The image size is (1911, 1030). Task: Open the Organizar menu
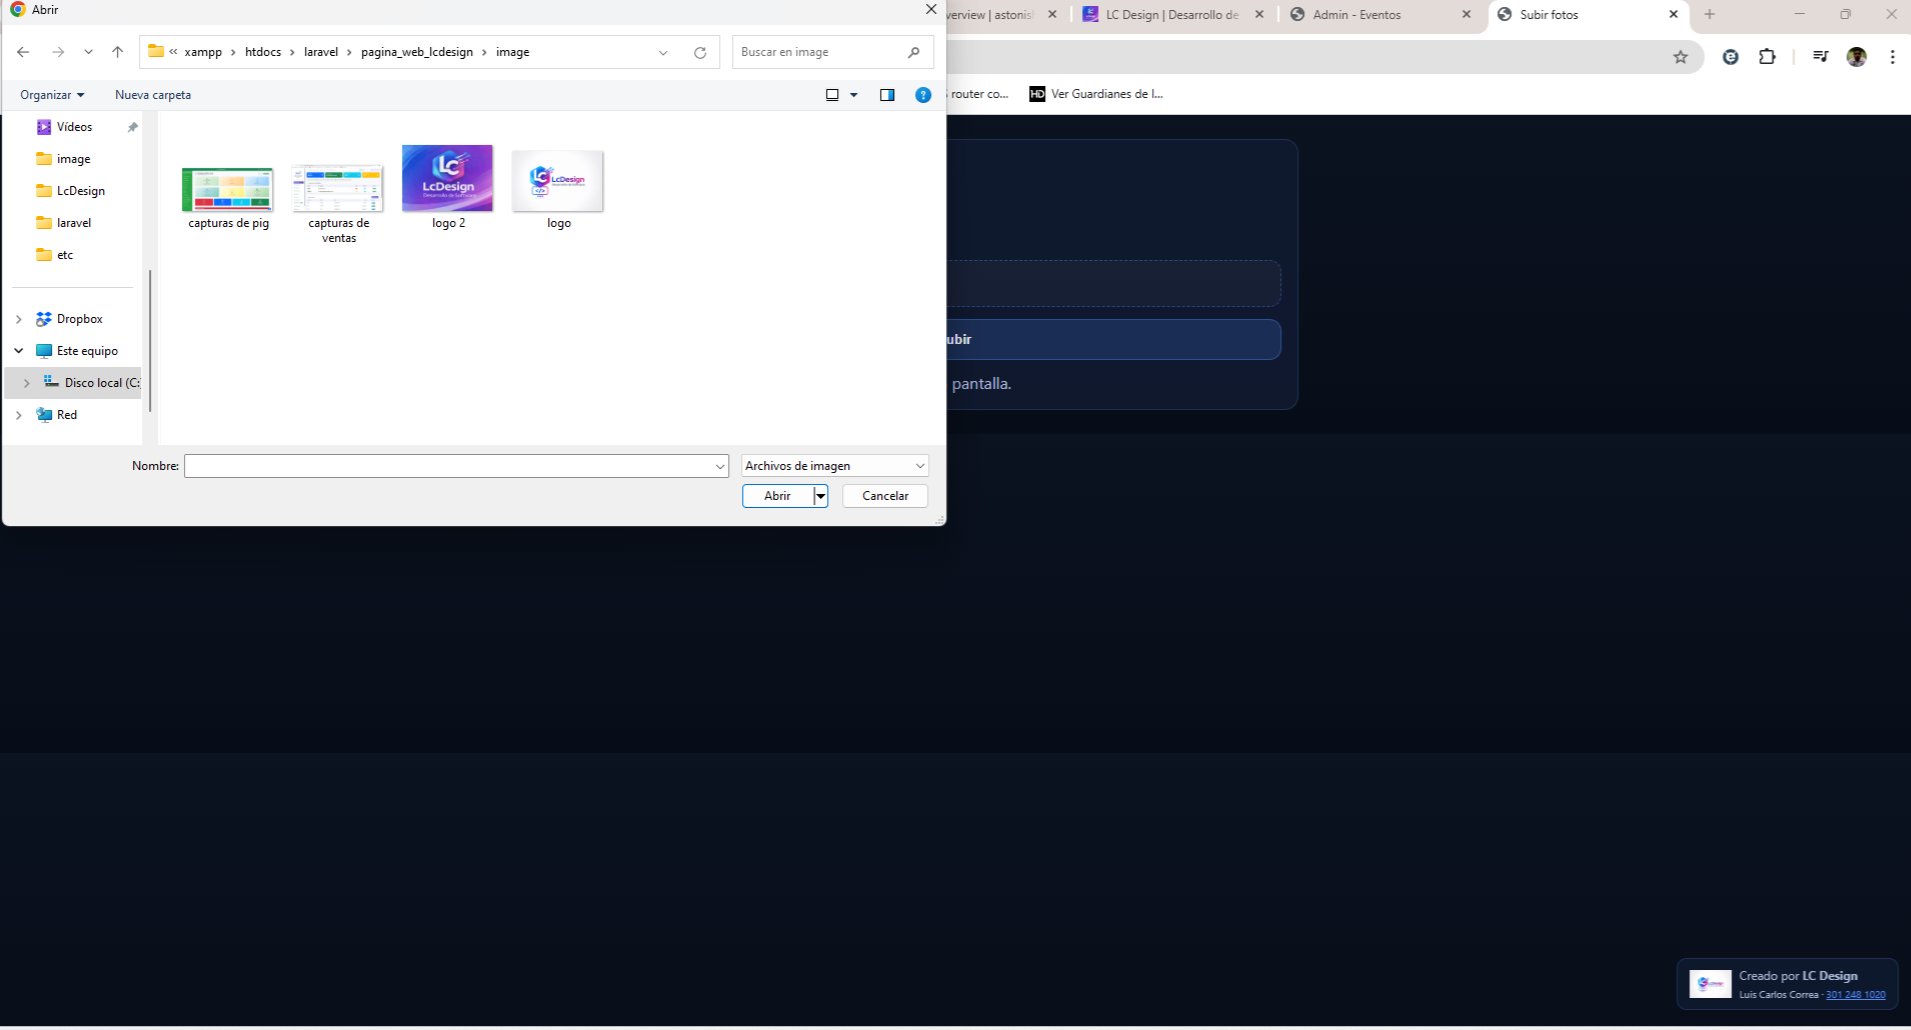point(51,94)
